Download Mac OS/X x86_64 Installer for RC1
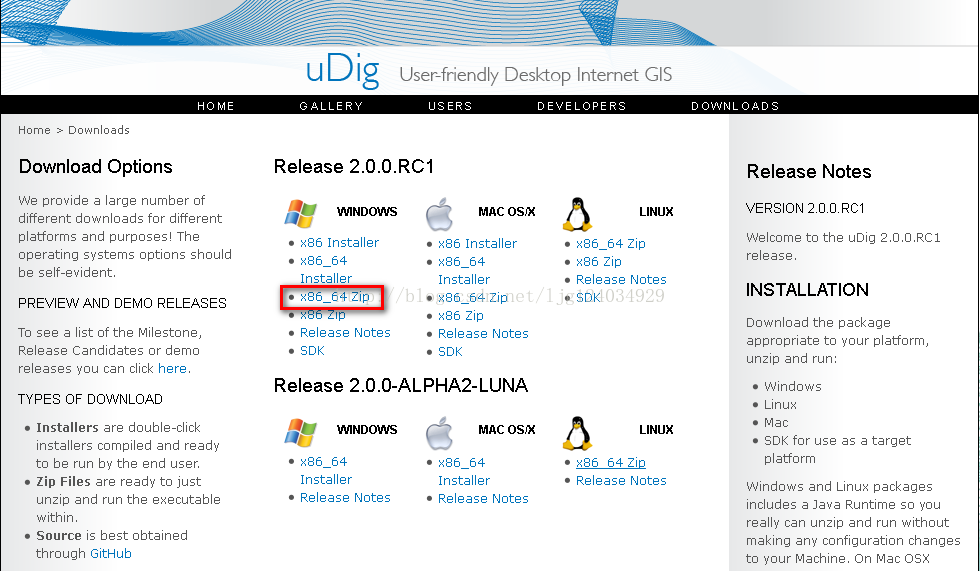 (464, 271)
